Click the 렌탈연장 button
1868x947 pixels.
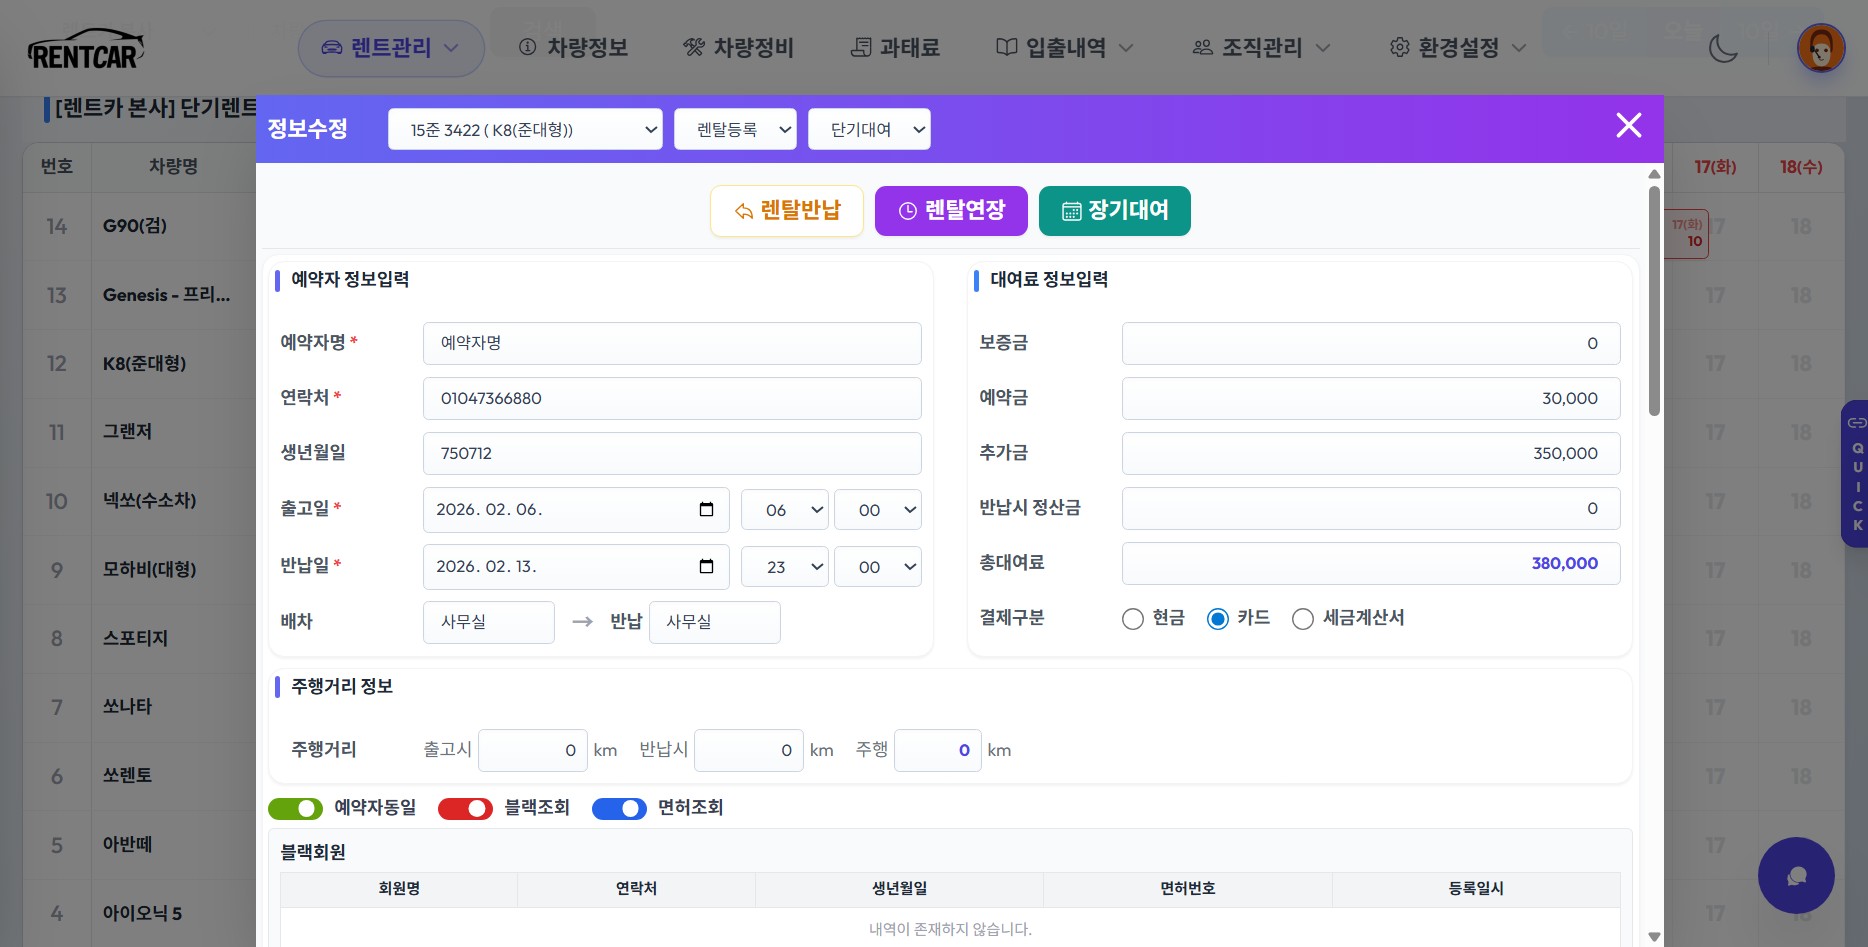[951, 211]
